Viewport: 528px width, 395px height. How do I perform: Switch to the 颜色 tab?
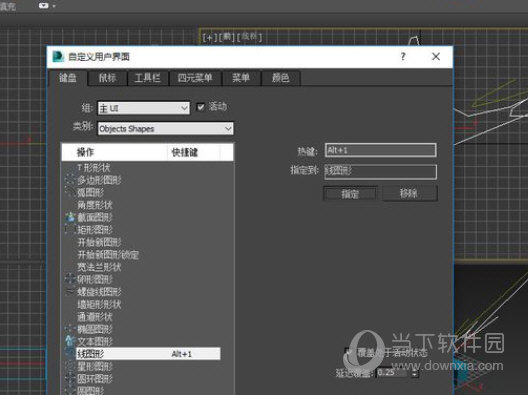tap(280, 78)
